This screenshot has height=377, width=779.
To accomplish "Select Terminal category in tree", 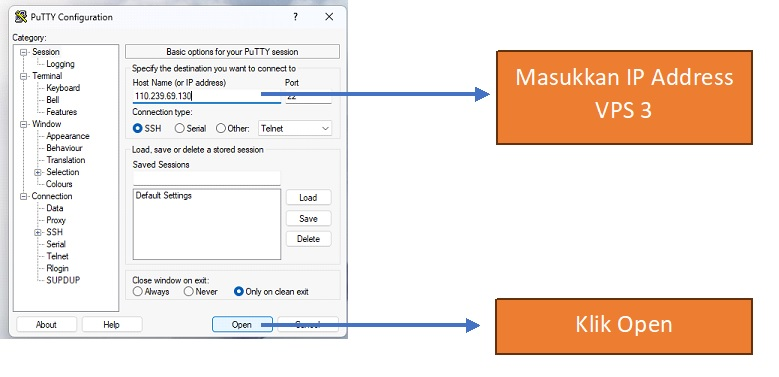I will pos(47,76).
